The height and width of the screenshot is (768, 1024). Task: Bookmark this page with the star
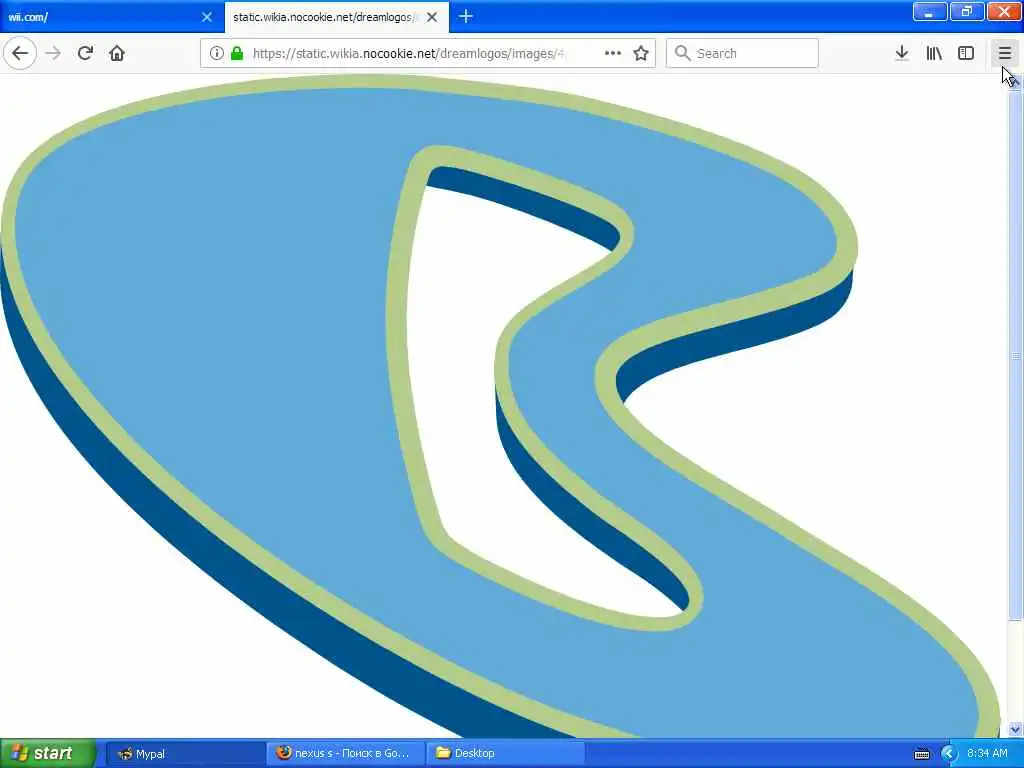[x=641, y=53]
